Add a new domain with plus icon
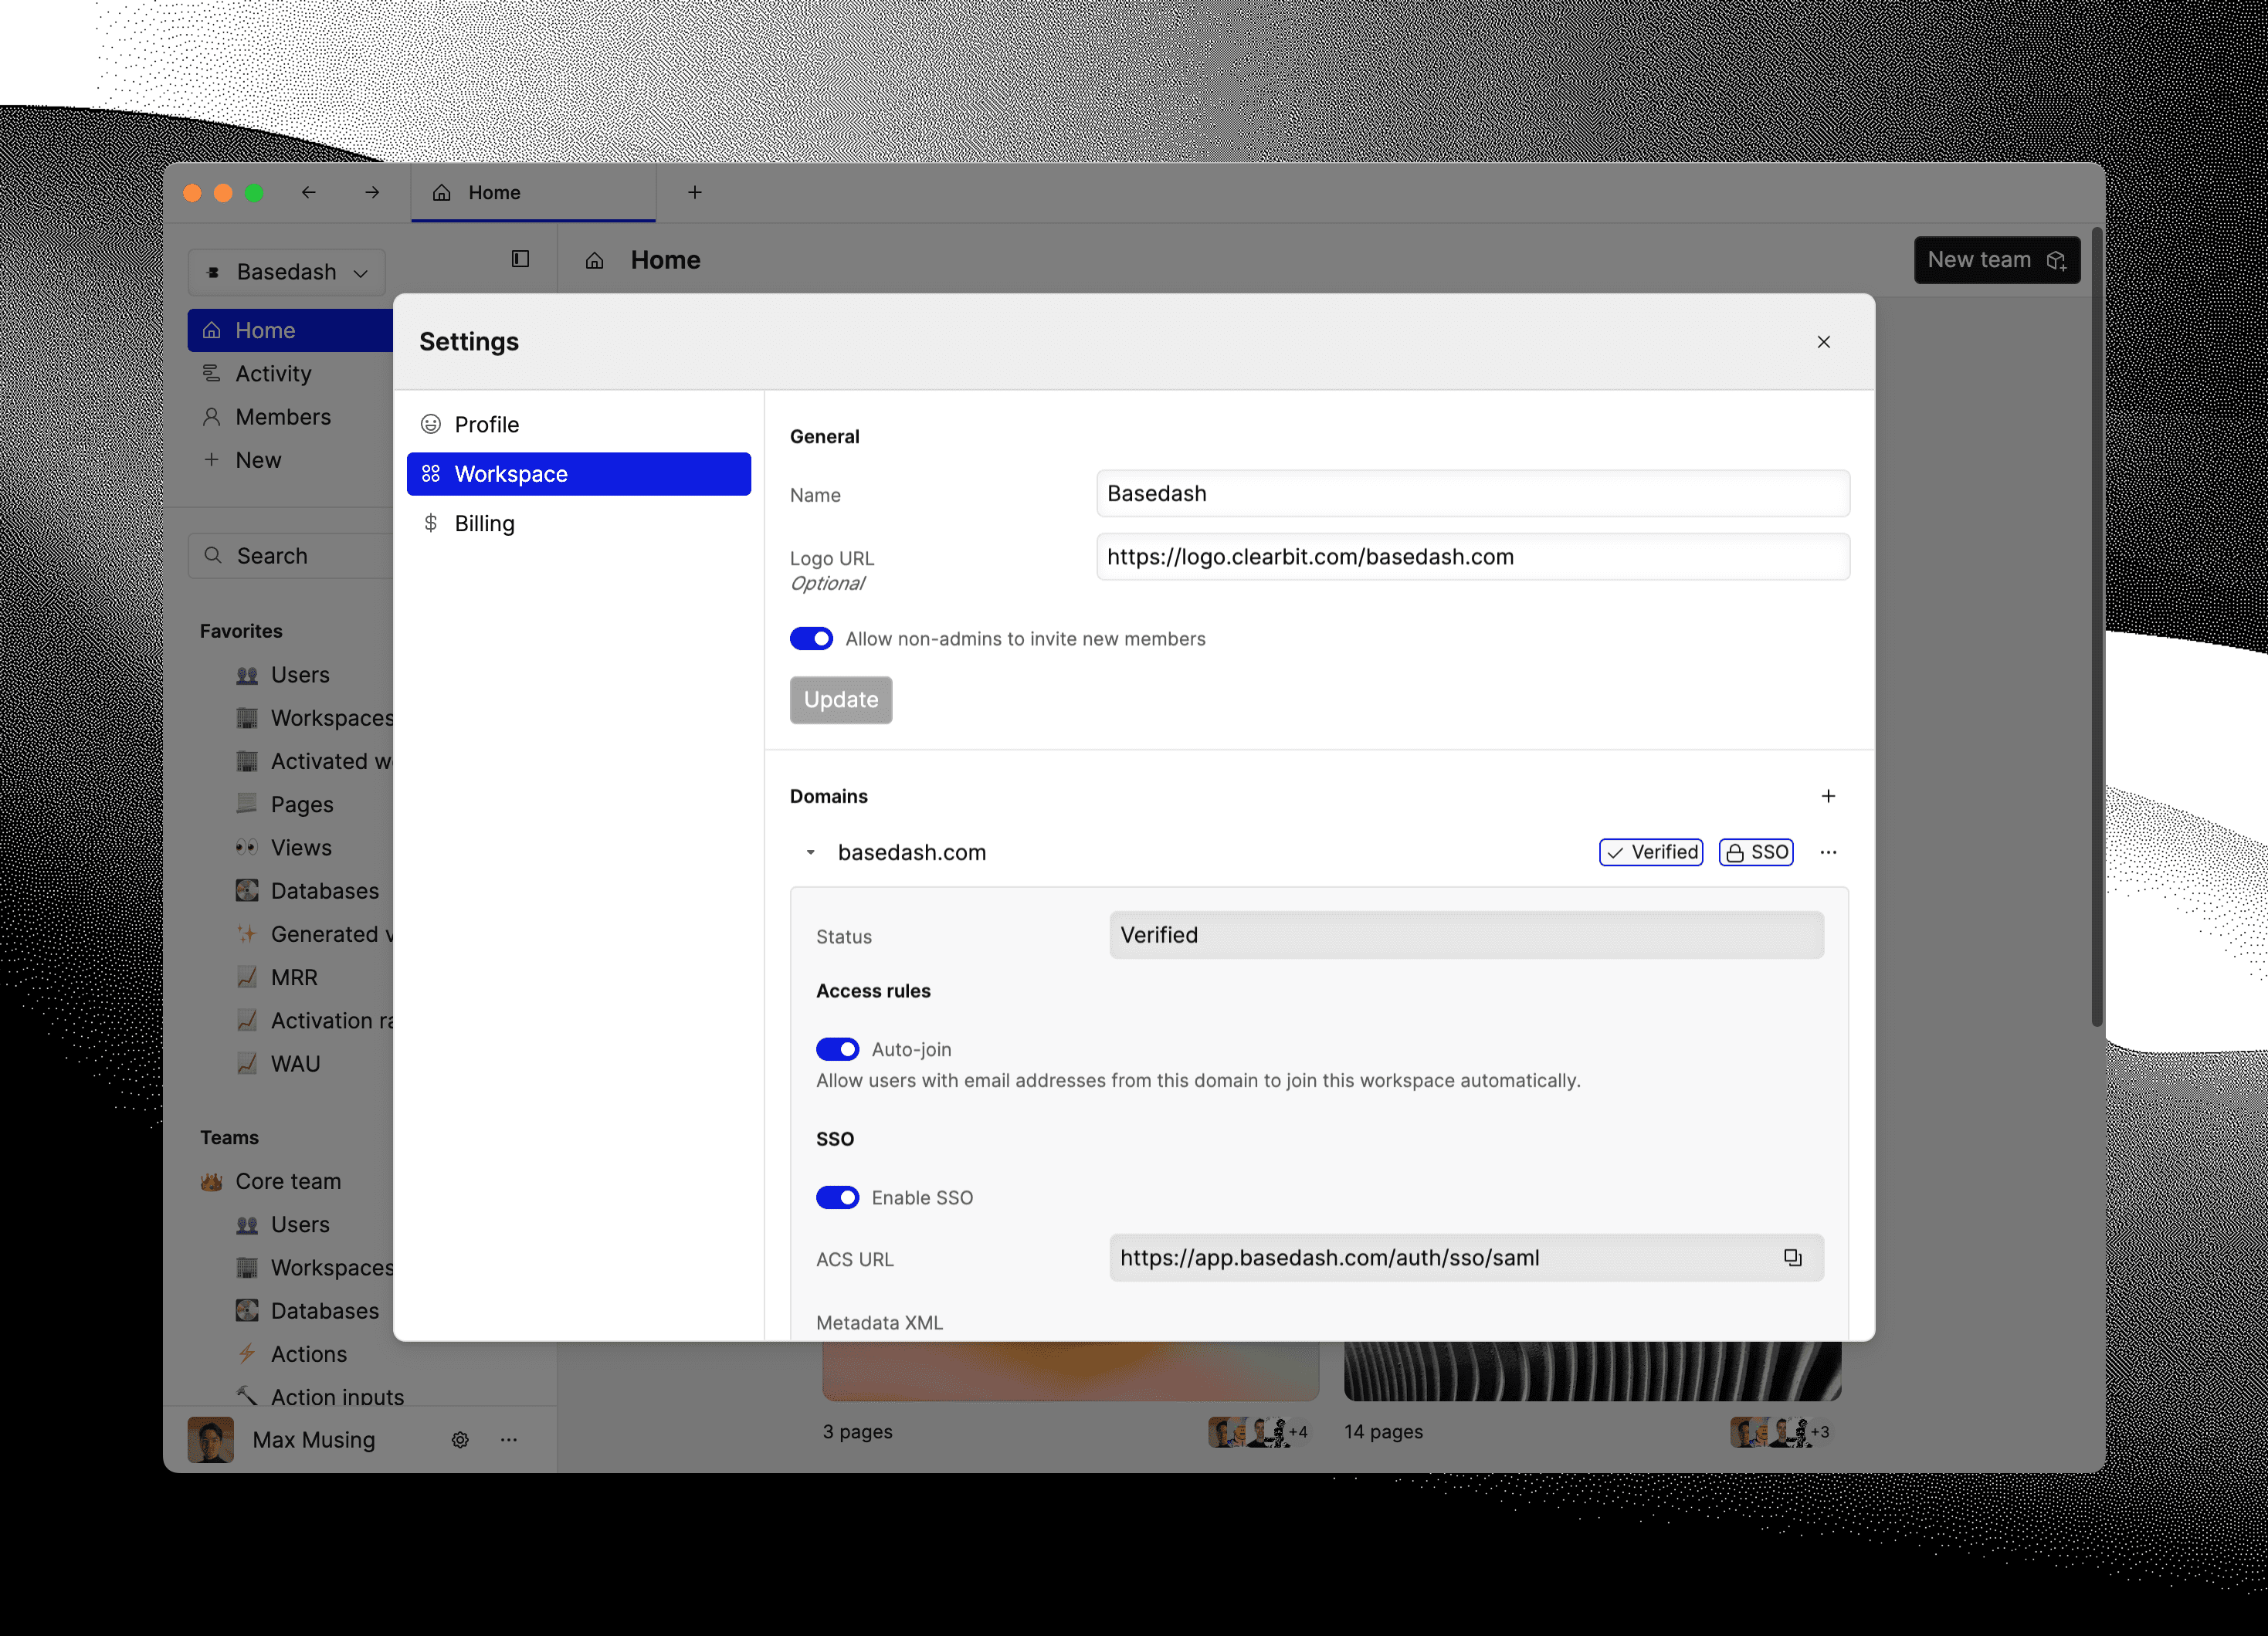 coord(1828,796)
